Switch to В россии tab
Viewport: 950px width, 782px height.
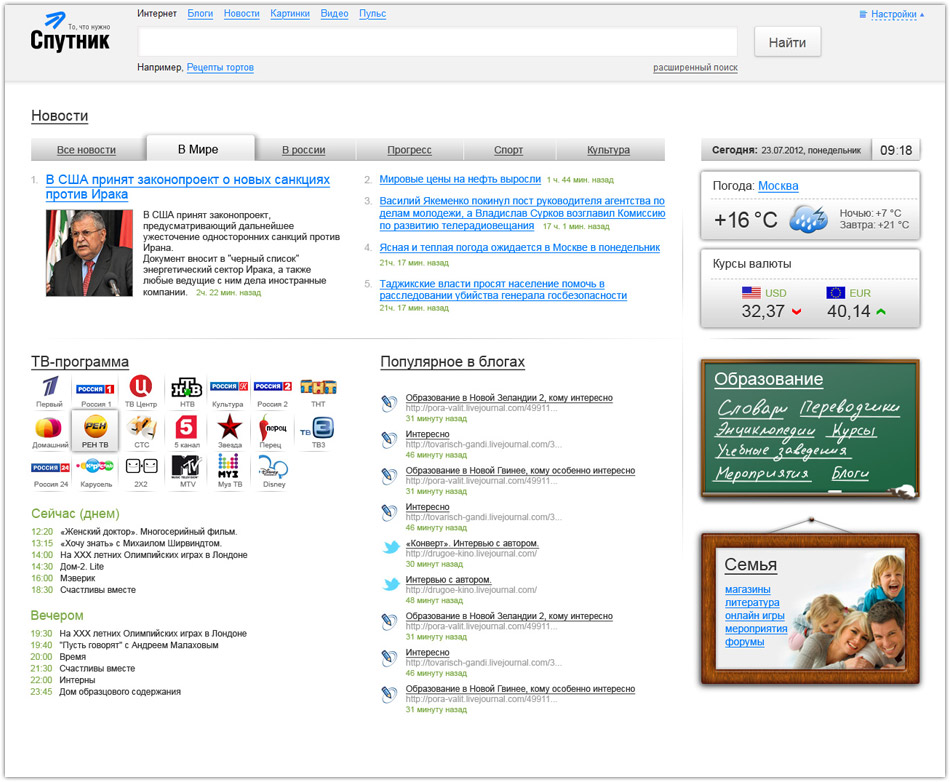(304, 150)
